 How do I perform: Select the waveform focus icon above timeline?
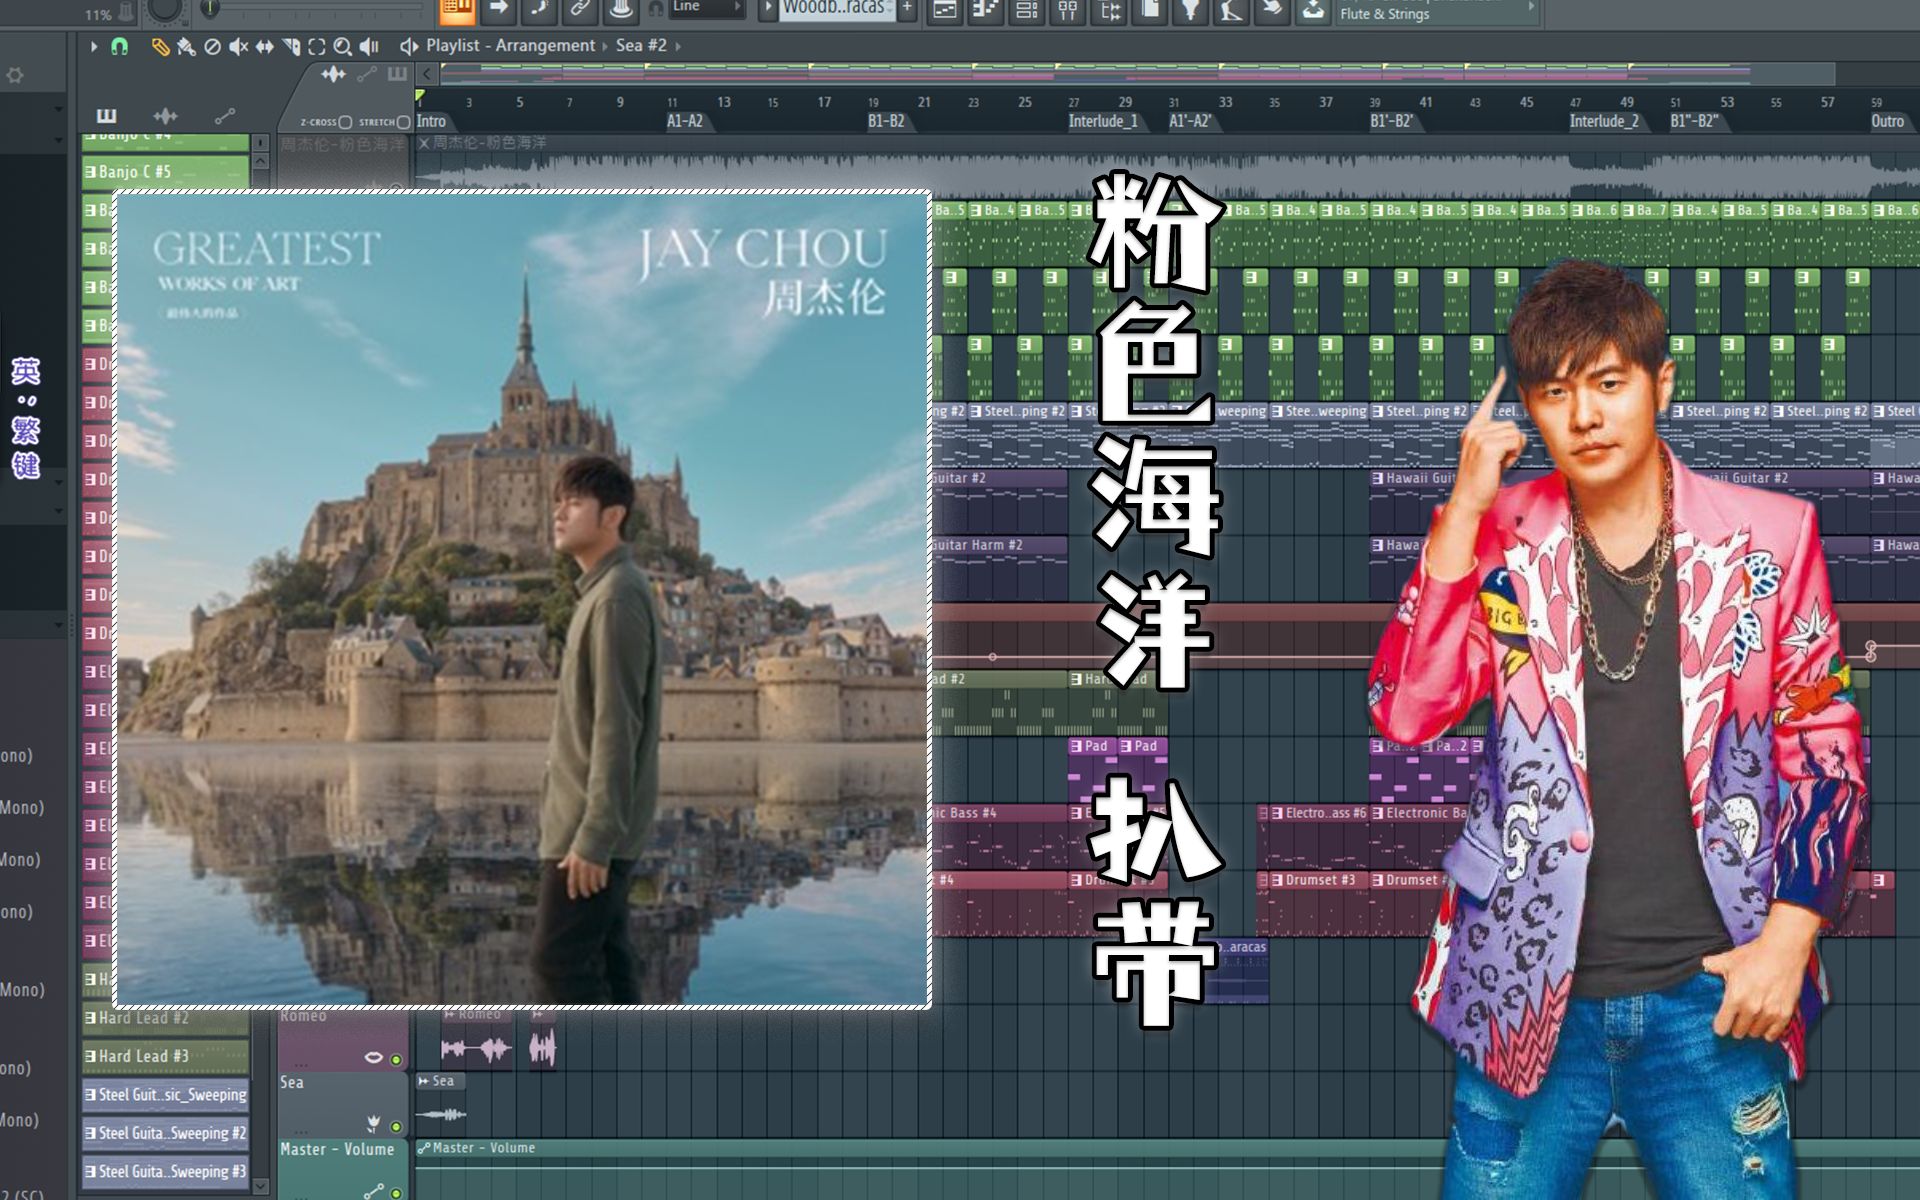point(333,74)
